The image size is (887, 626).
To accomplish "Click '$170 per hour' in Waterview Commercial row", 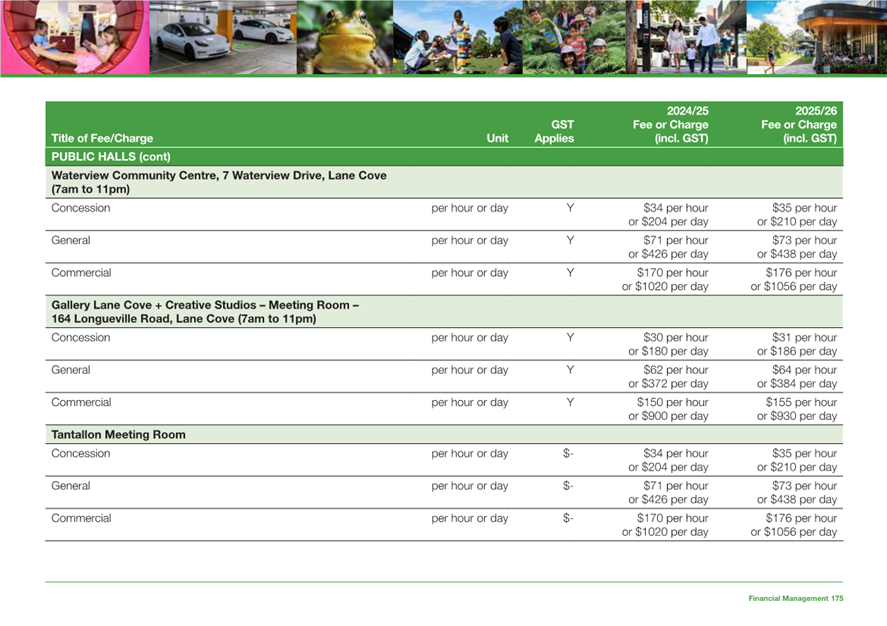I will [673, 272].
